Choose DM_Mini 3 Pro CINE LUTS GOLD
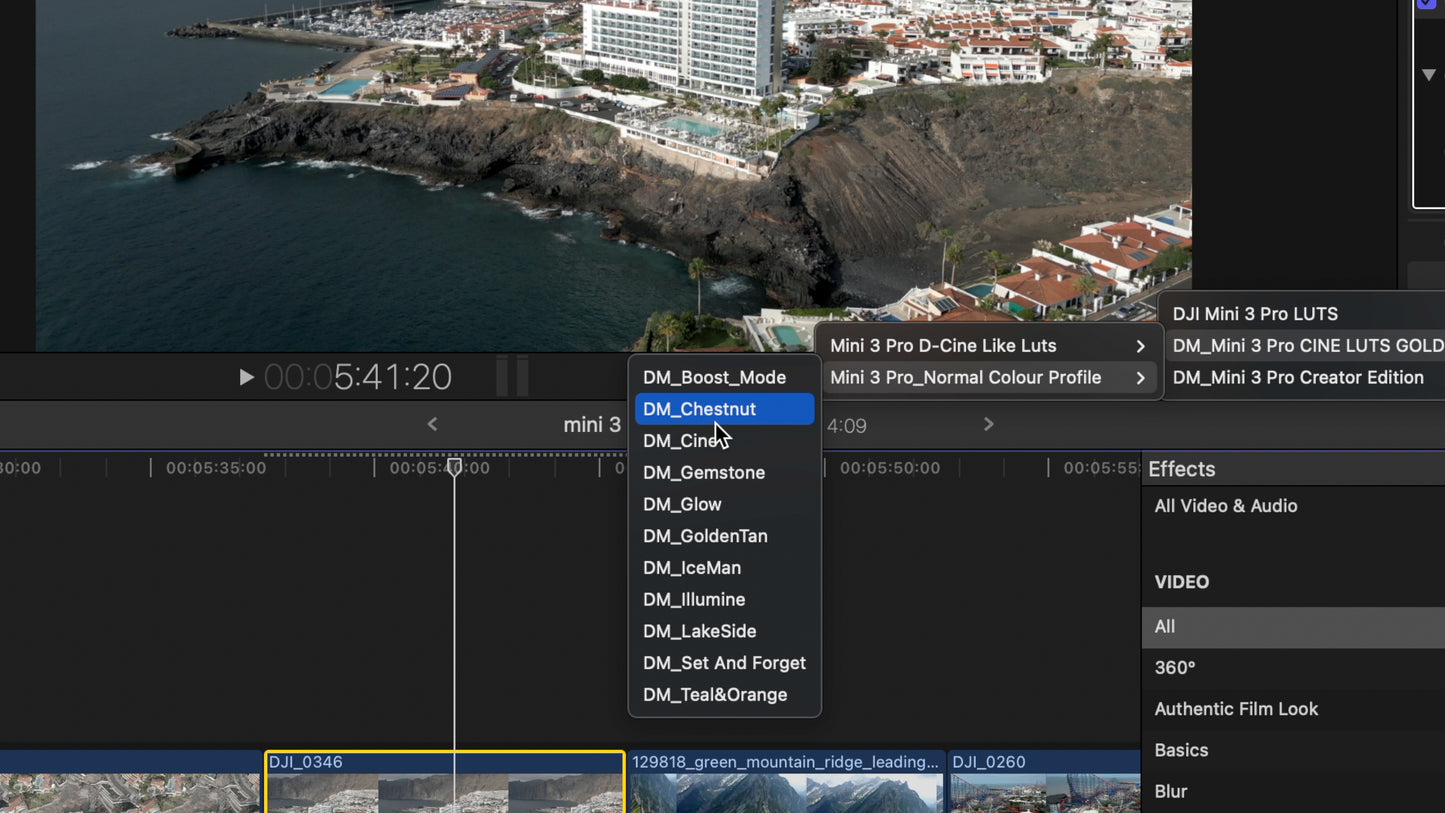1445x813 pixels. (1307, 345)
